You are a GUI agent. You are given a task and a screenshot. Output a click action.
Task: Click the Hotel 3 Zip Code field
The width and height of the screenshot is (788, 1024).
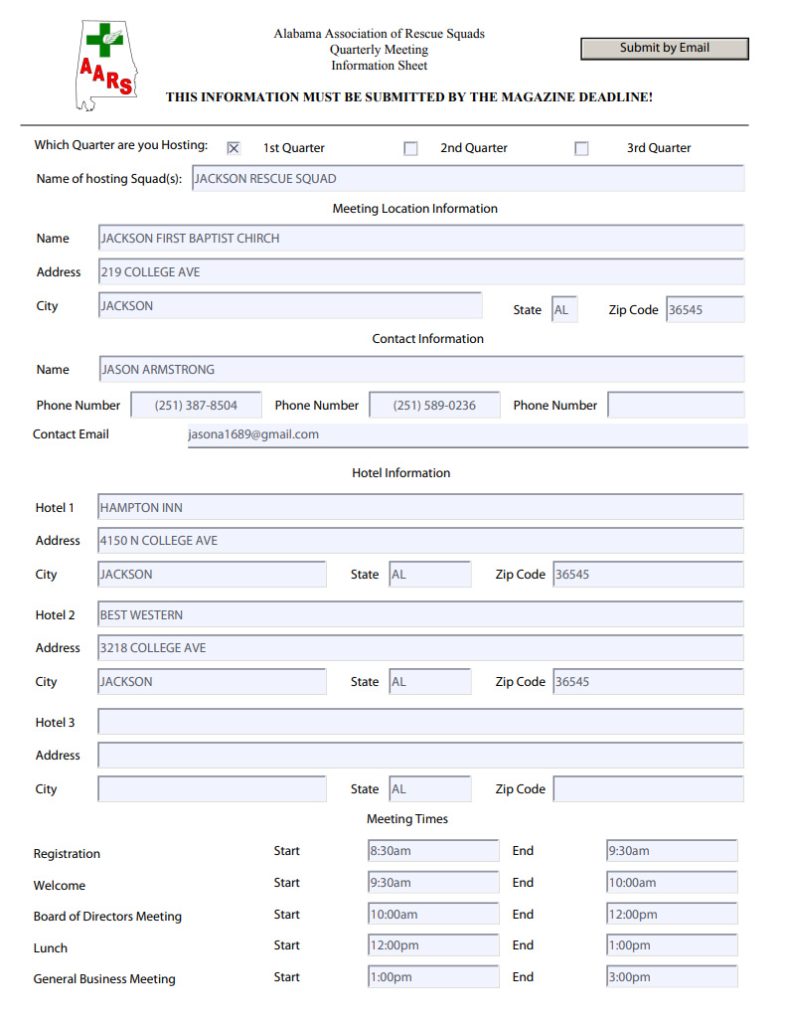tap(647, 789)
